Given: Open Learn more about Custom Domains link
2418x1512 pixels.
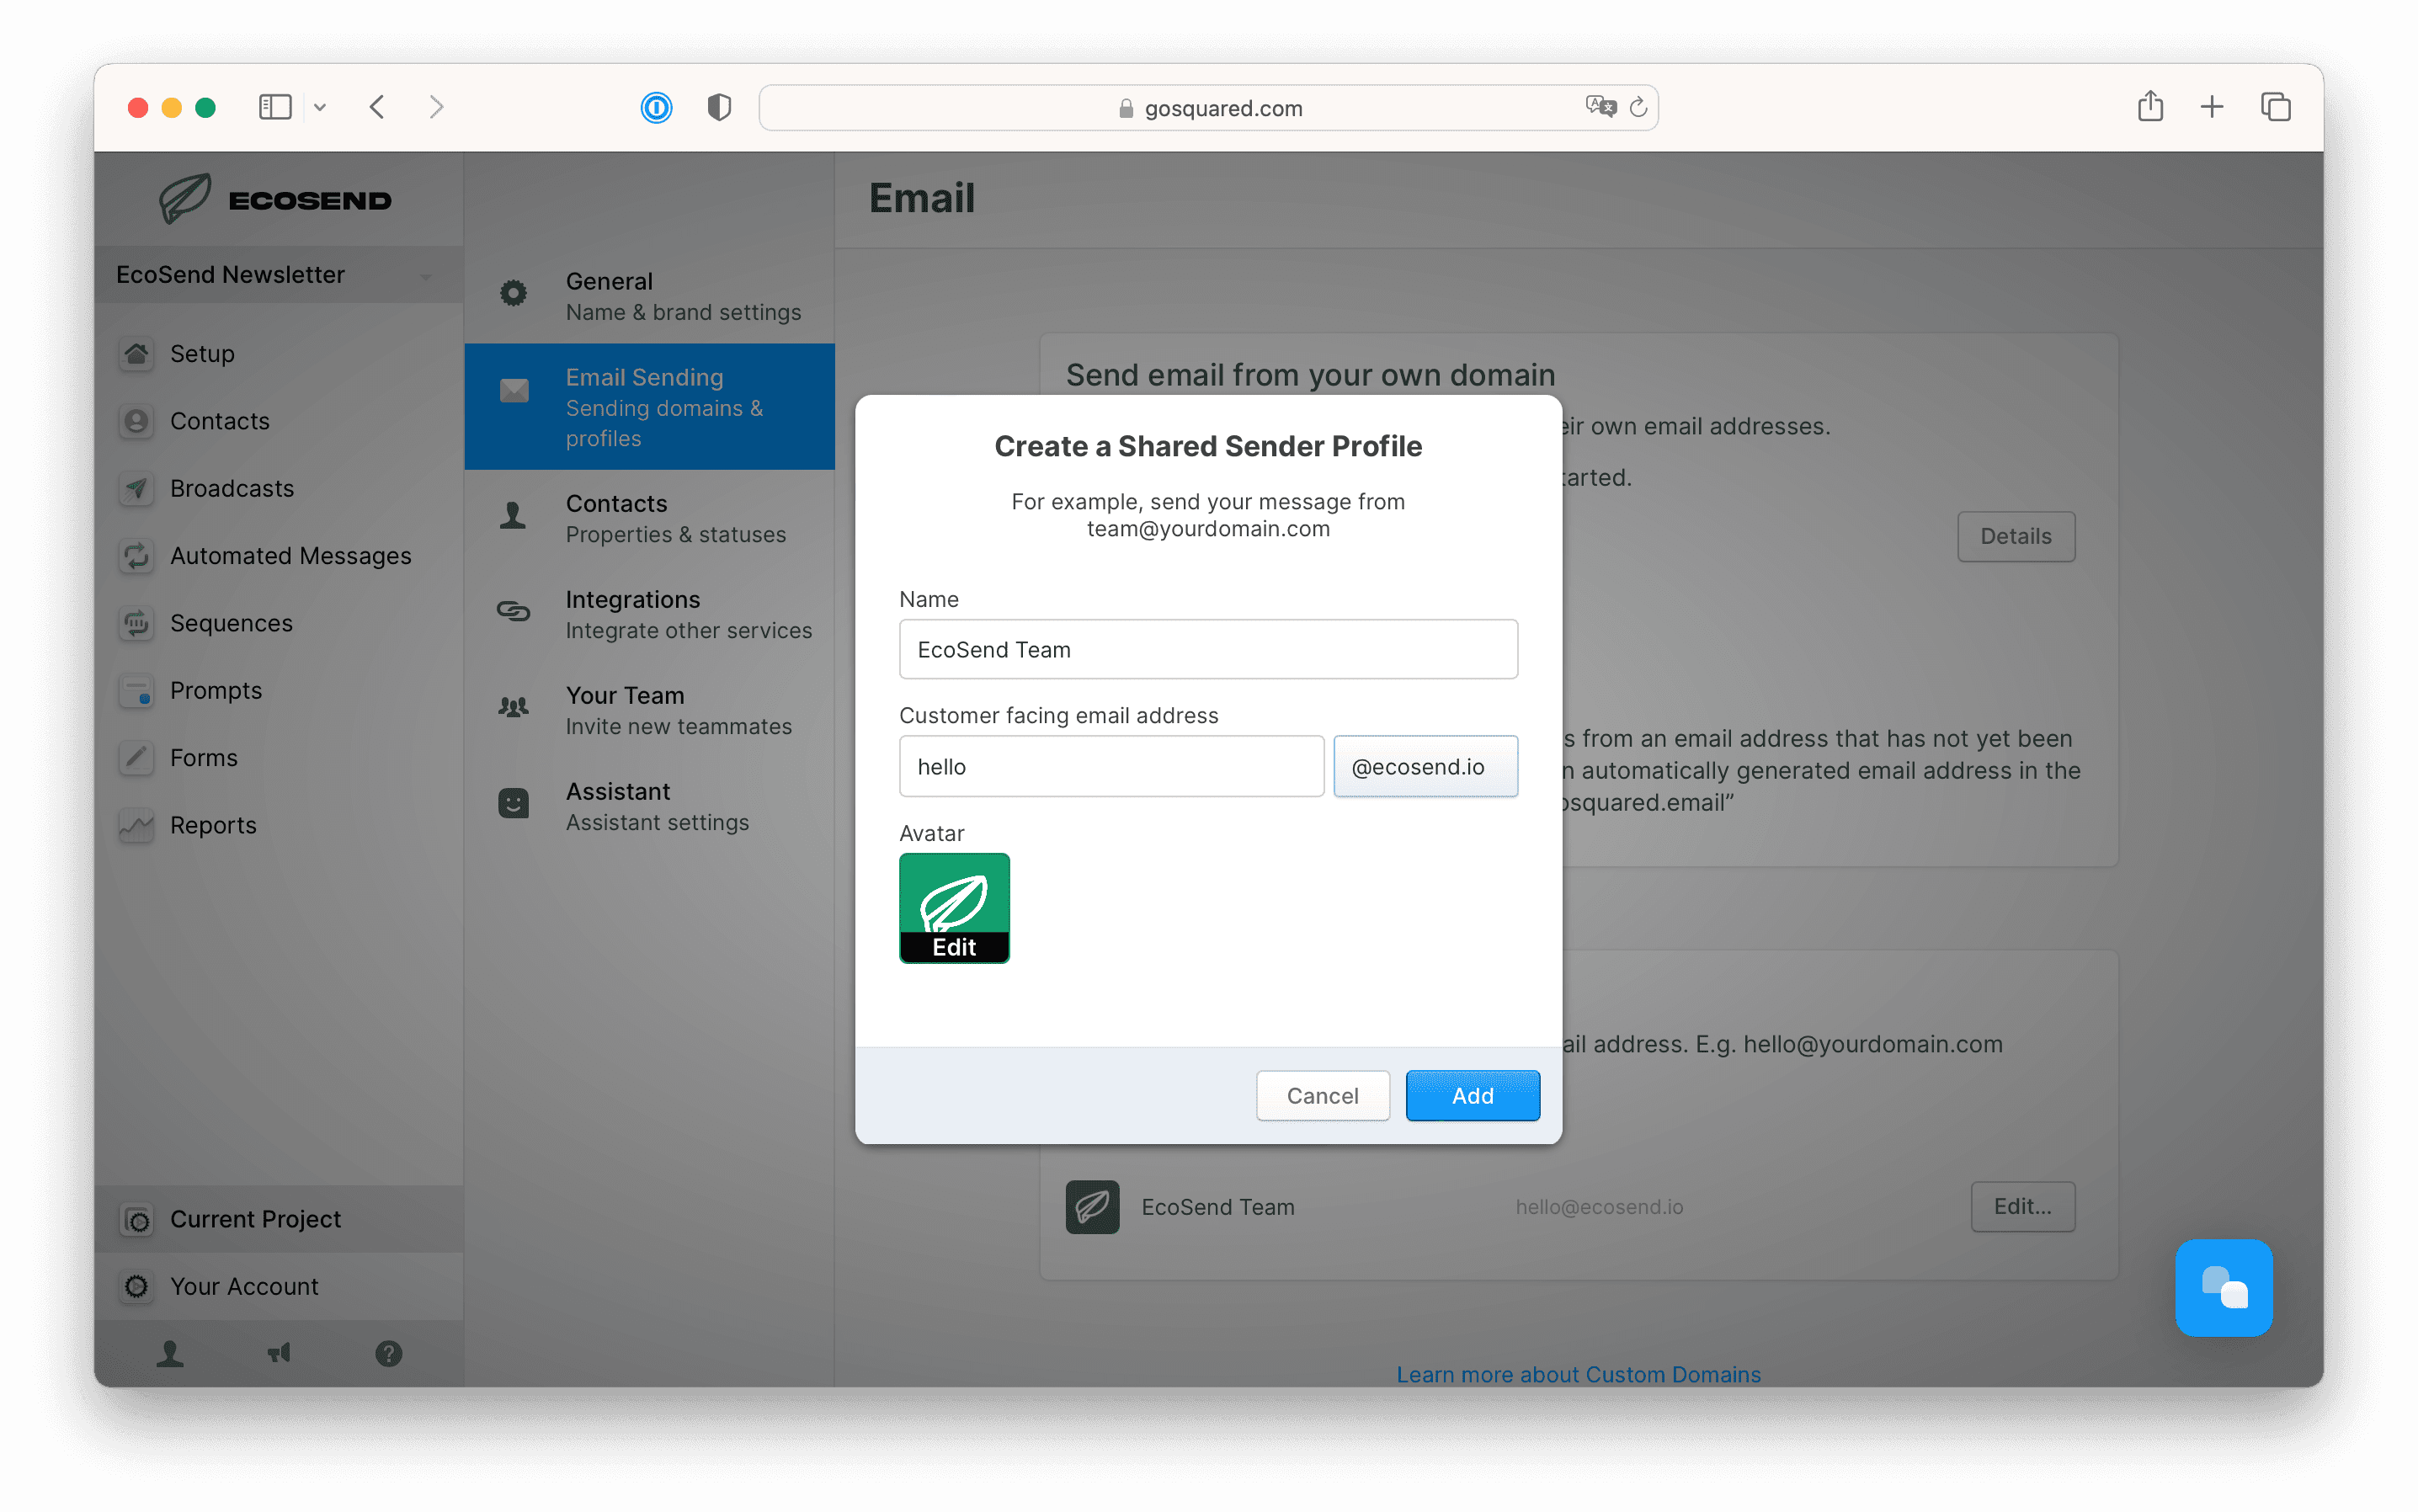Looking at the screenshot, I should [x=1578, y=1374].
